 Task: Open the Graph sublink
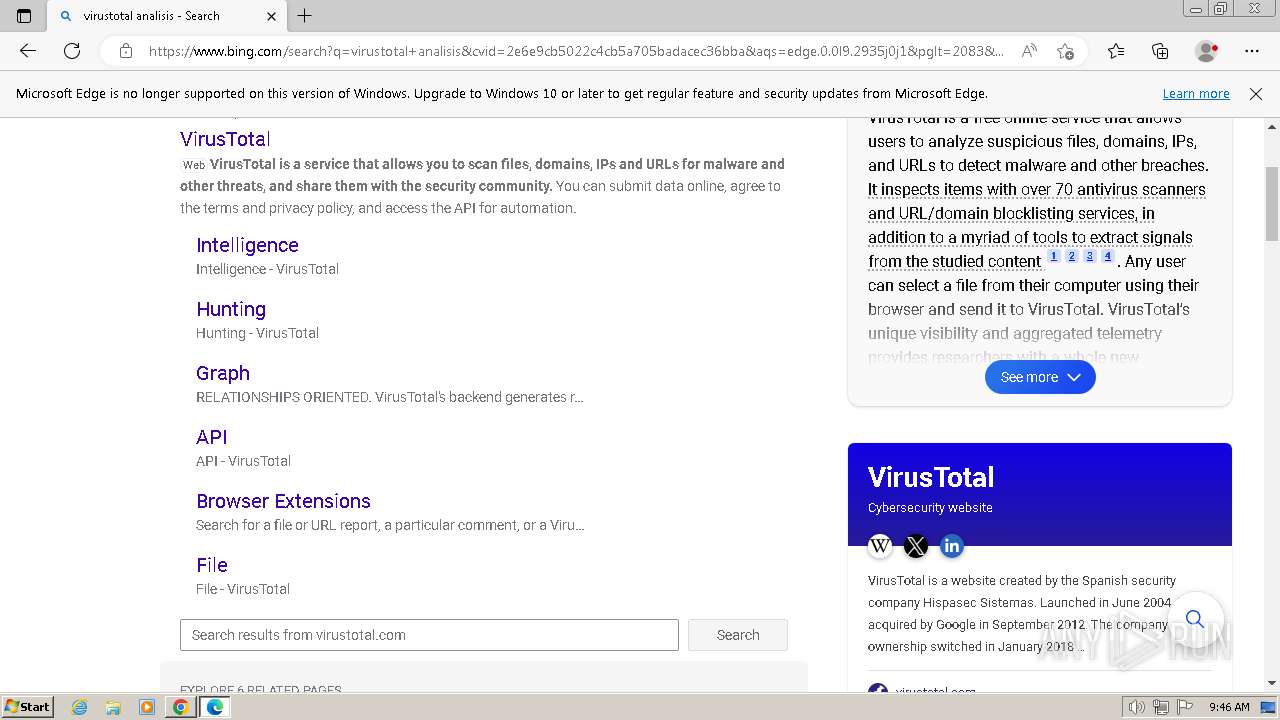[223, 373]
